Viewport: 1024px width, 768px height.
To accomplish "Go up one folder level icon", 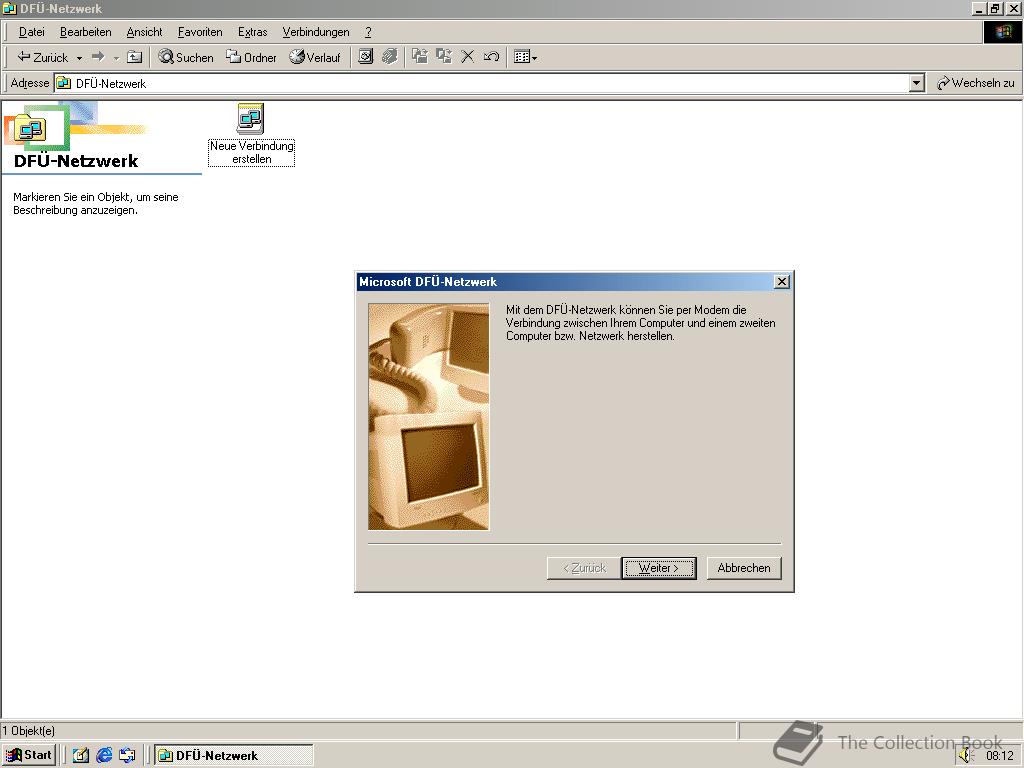I will pyautogui.click(x=135, y=57).
